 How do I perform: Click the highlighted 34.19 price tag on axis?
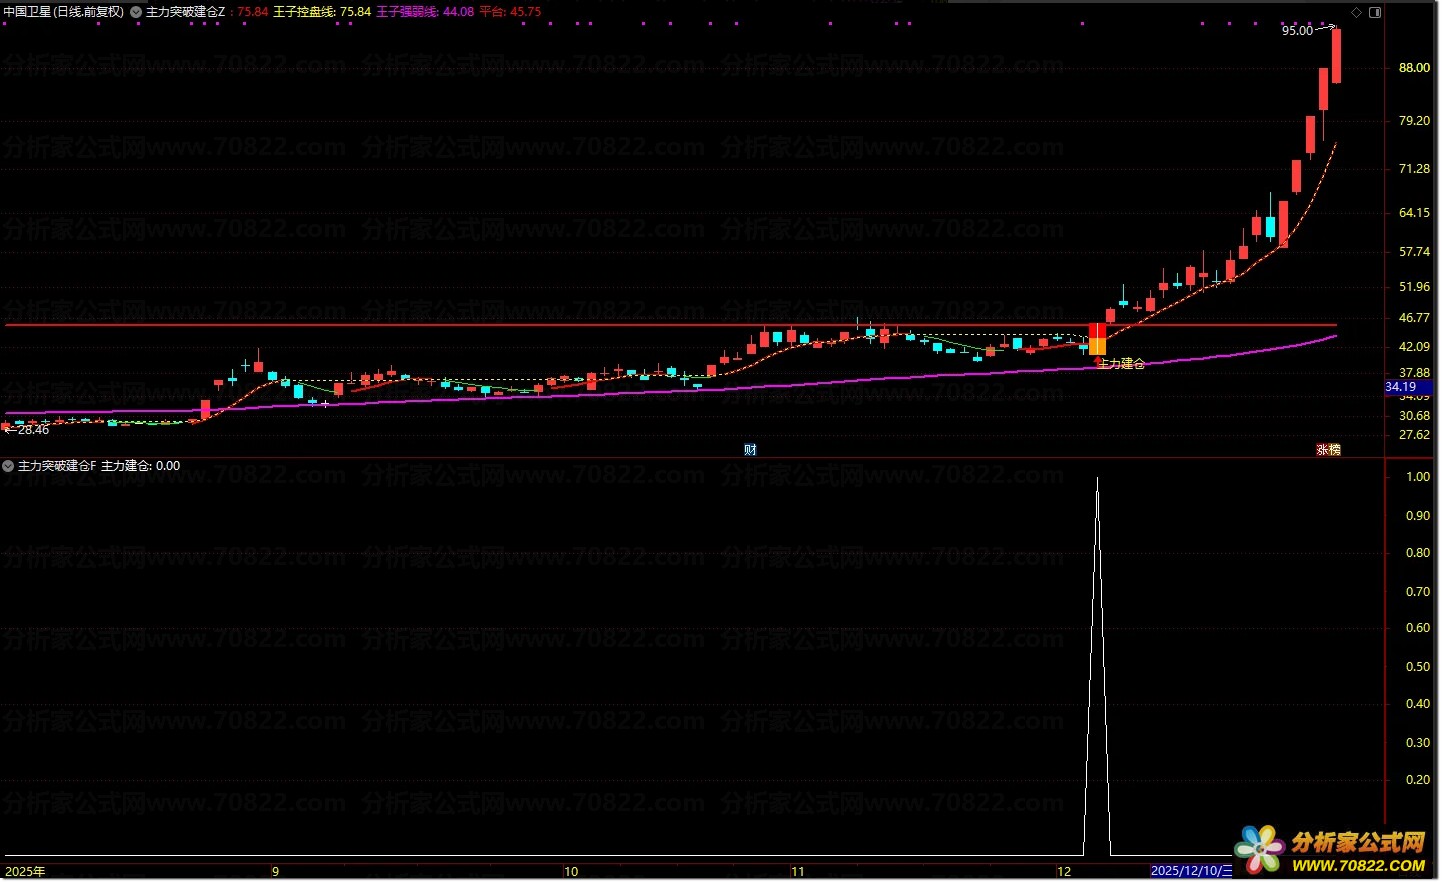(1401, 387)
